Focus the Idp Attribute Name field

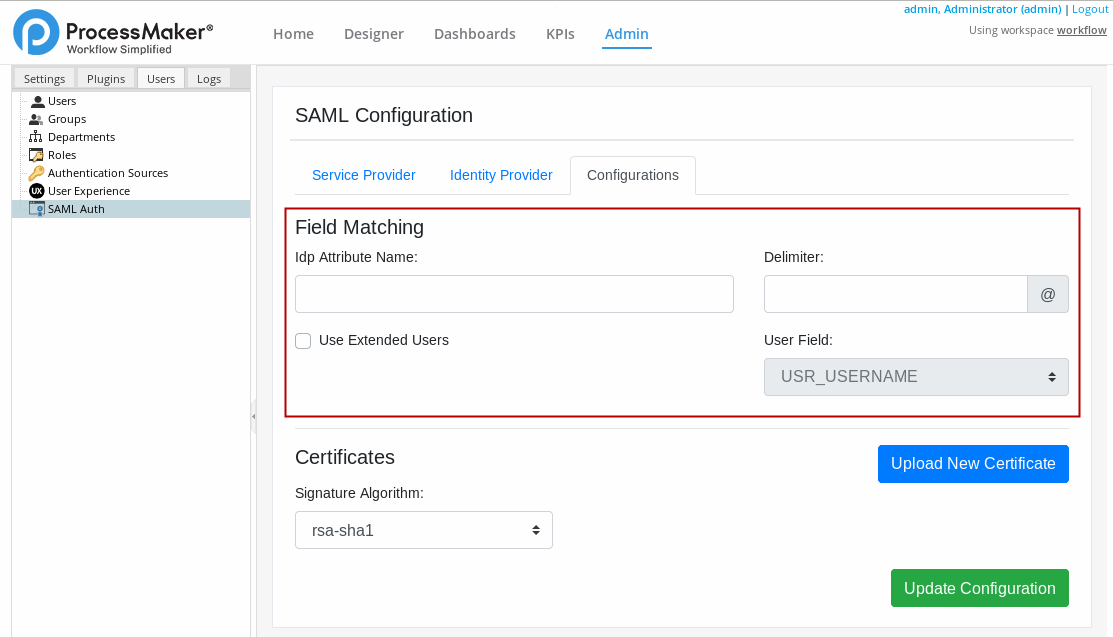coord(514,294)
